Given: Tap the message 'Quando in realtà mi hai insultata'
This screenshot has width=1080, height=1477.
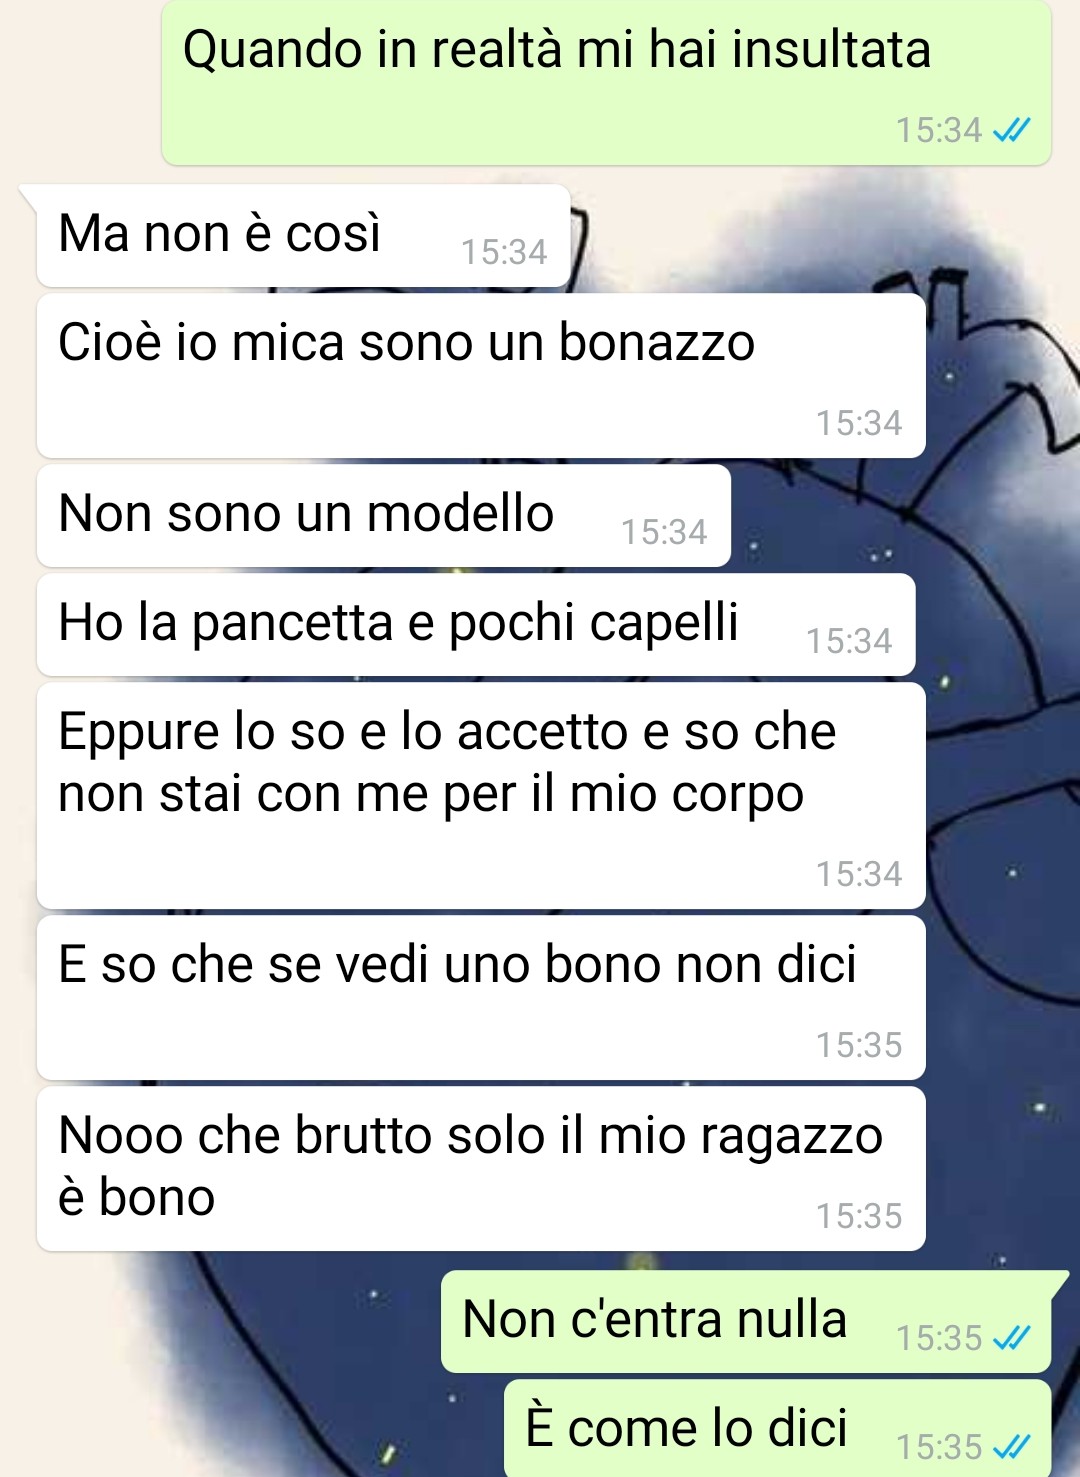Looking at the screenshot, I should [x=606, y=82].
